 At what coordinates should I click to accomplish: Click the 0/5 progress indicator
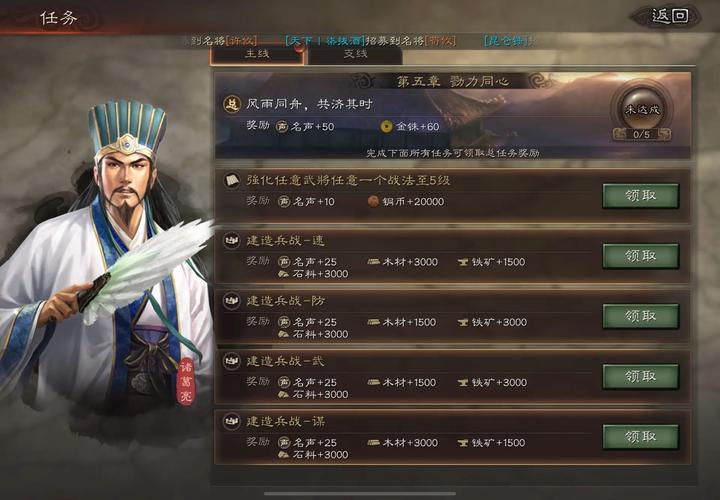click(x=641, y=135)
